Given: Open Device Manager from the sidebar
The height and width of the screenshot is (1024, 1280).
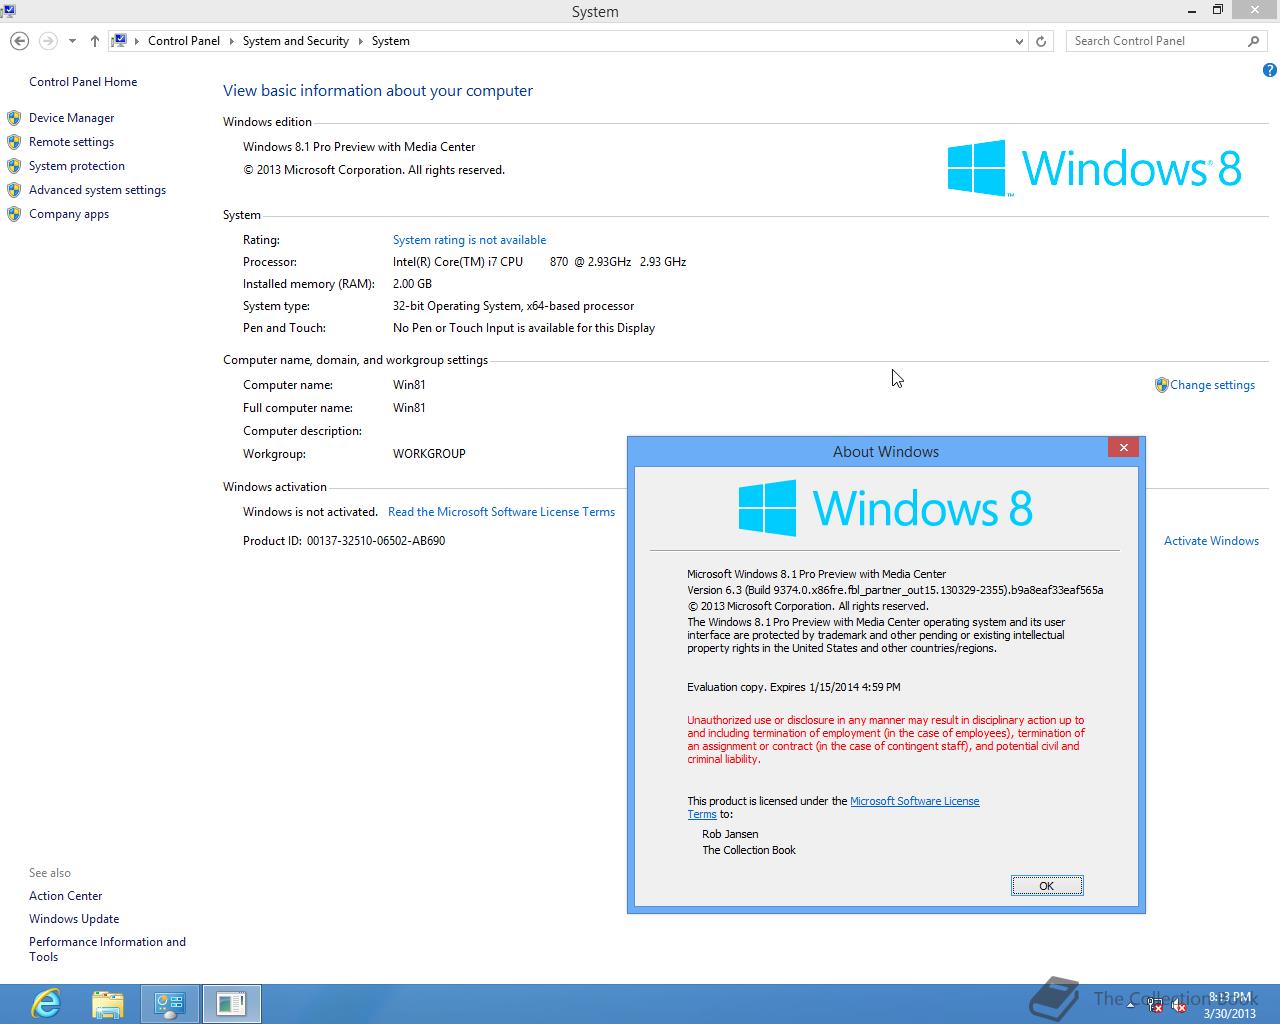Looking at the screenshot, I should pos(71,118).
